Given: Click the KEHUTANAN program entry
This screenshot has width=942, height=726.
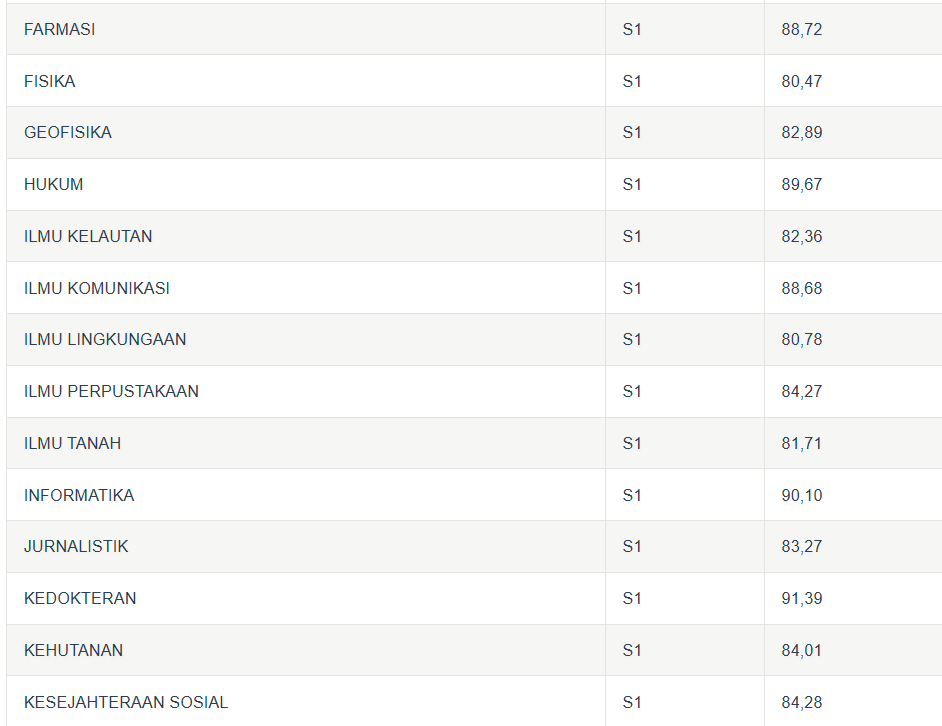Looking at the screenshot, I should (x=74, y=651).
